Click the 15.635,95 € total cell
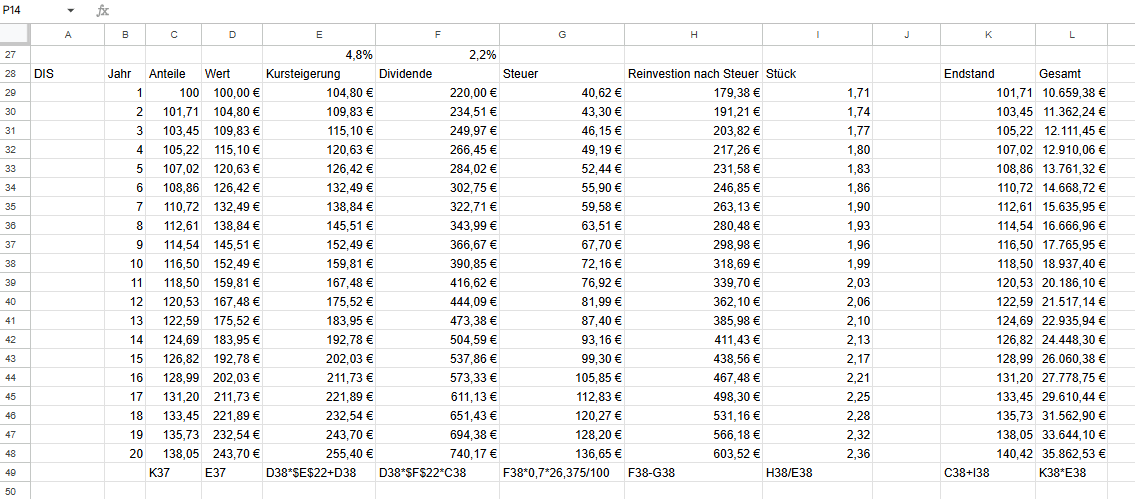Screen dimensions: 1135x499 (1071, 206)
